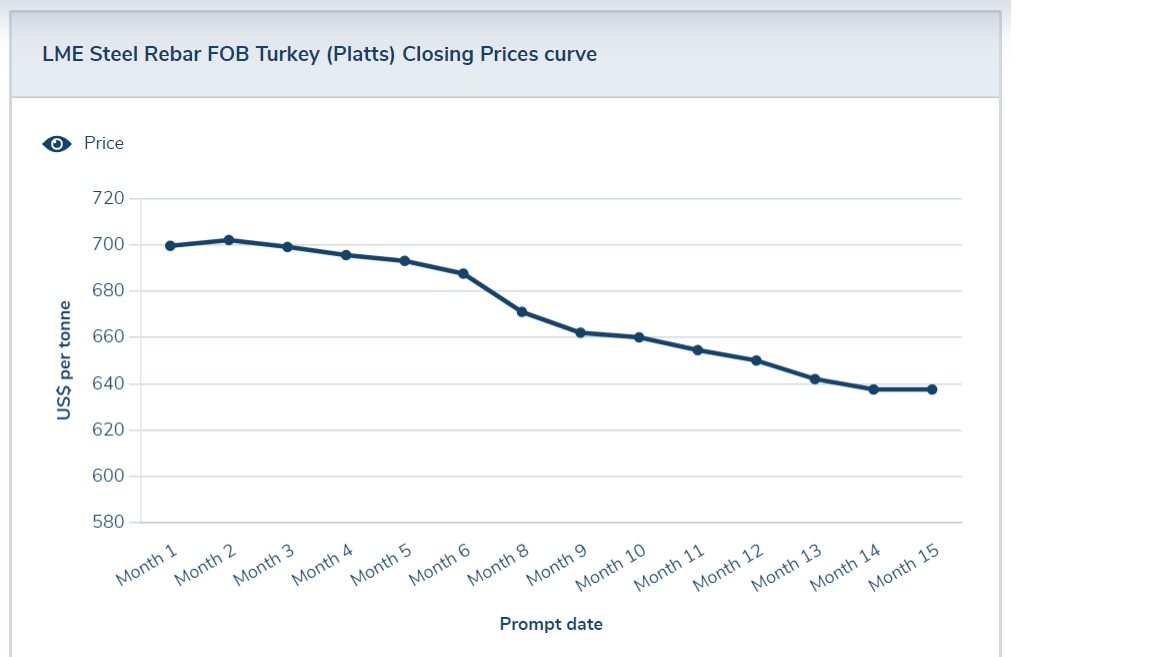Select the Month 4 point on curve
The width and height of the screenshot is (1152, 657).
point(346,255)
